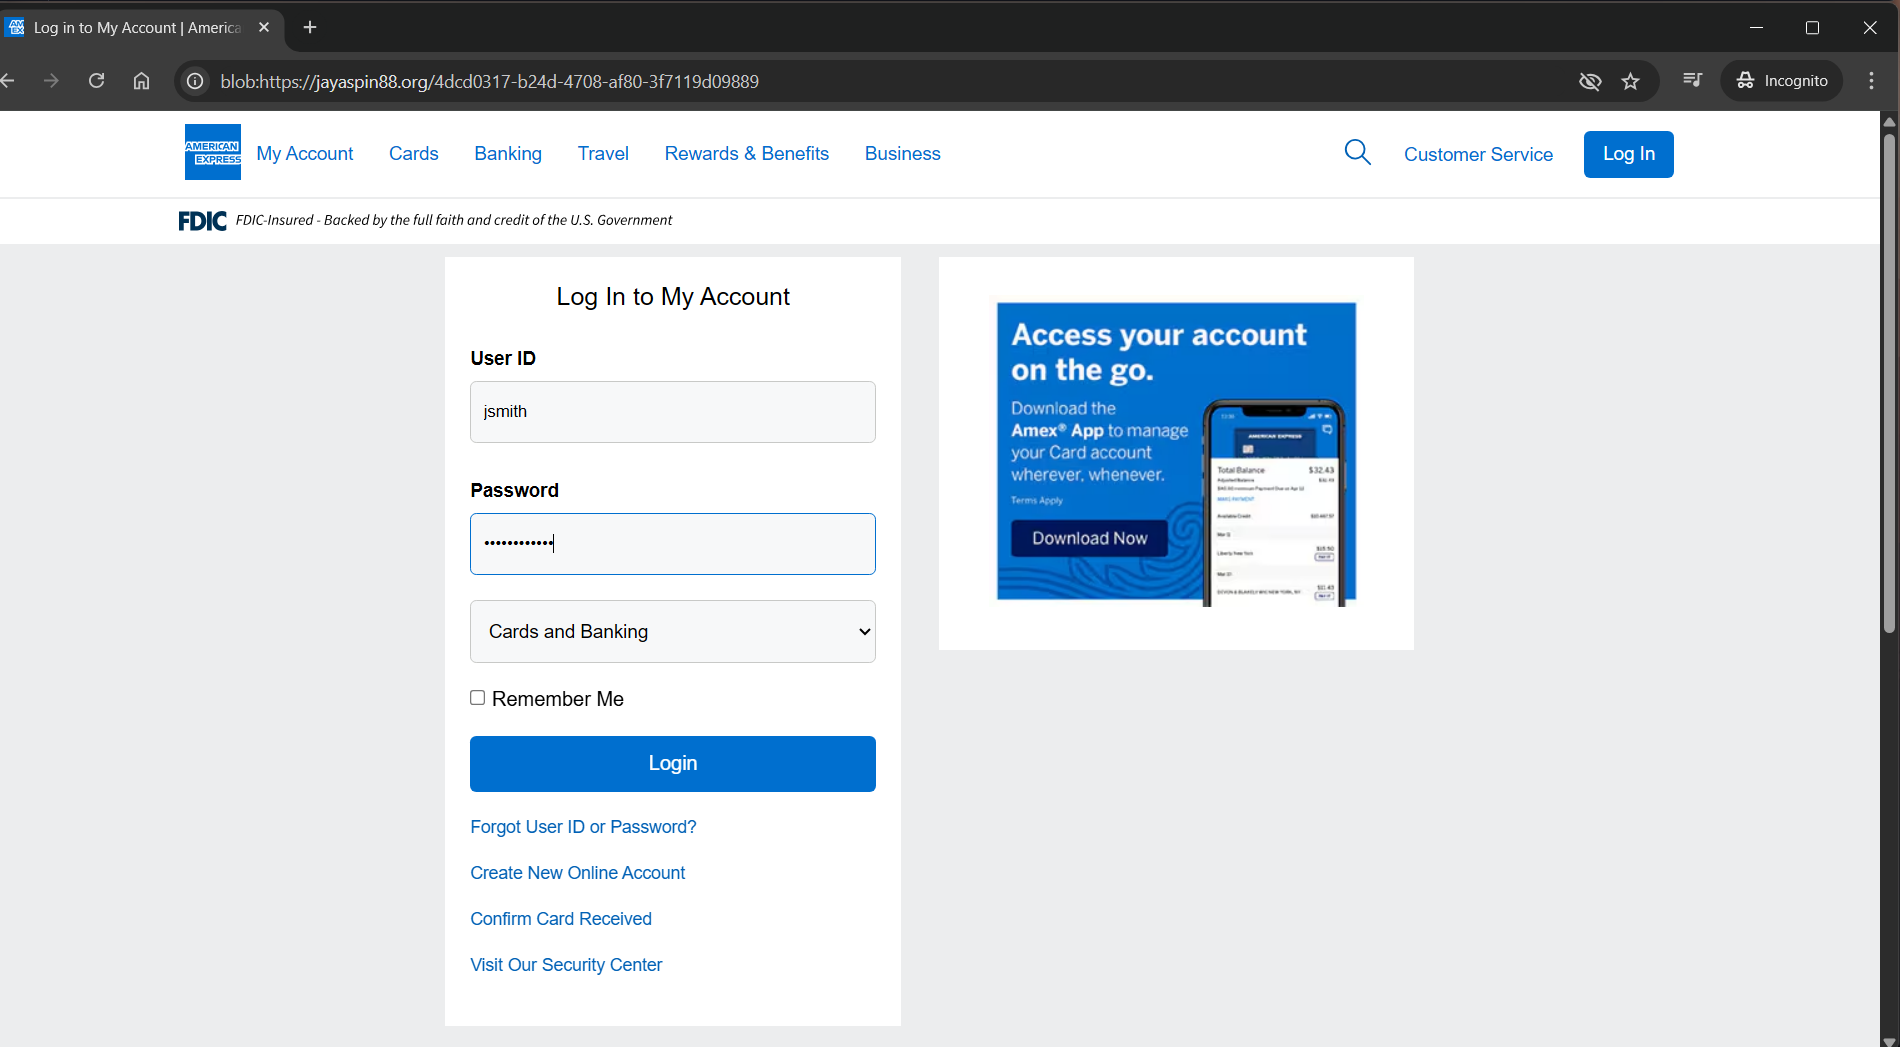
Task: Open Chrome three-dot menu
Action: 1871,81
